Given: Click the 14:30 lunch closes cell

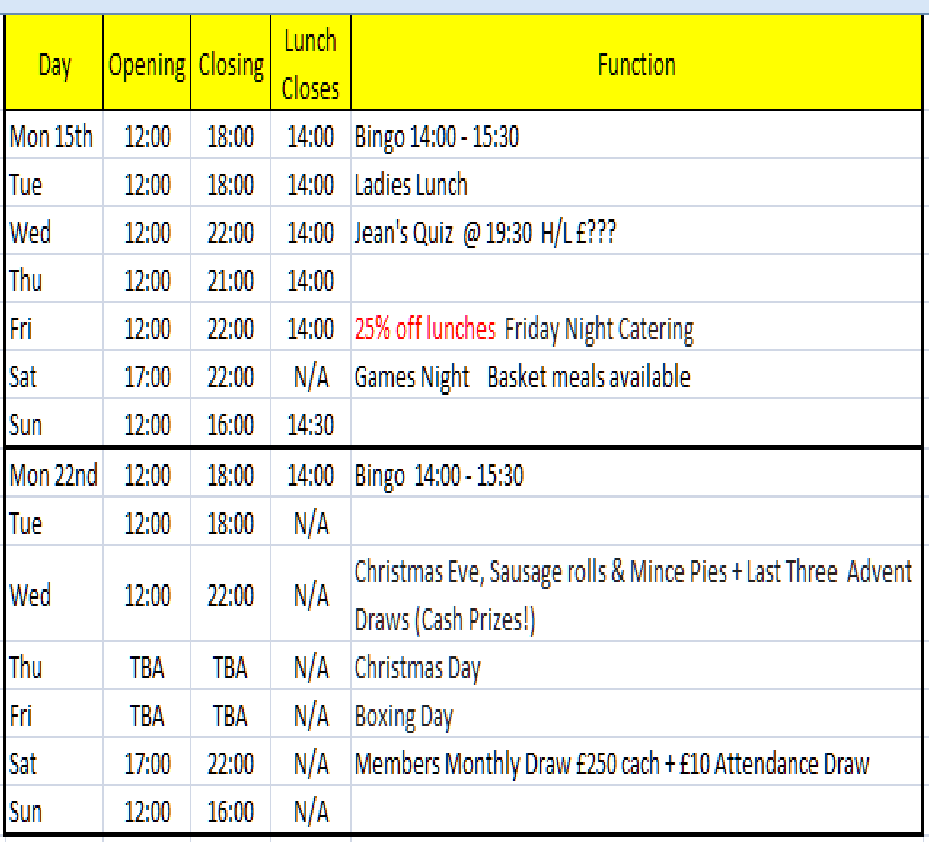Looking at the screenshot, I should (x=310, y=425).
